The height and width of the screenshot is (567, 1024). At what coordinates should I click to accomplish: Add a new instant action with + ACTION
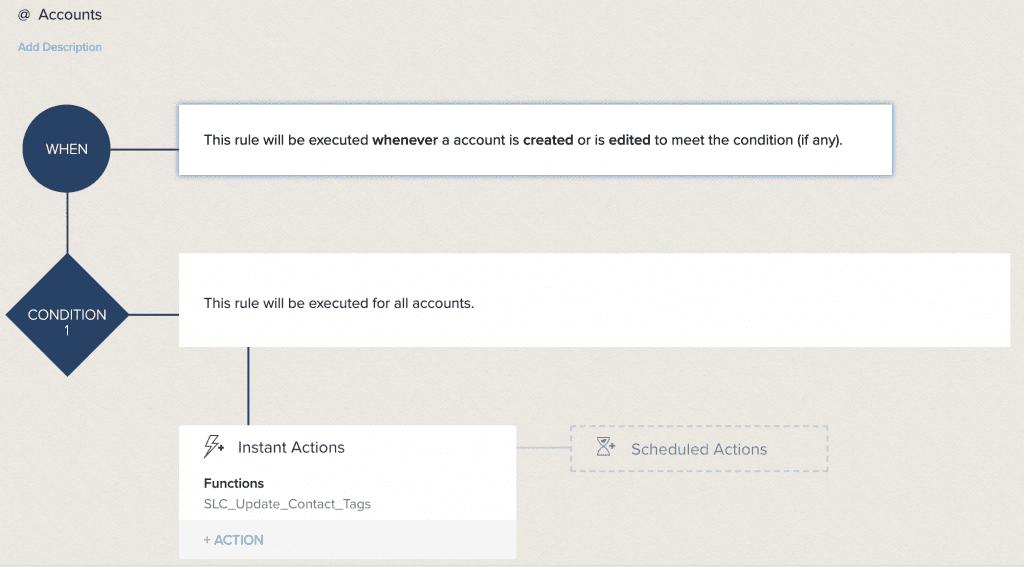click(233, 540)
